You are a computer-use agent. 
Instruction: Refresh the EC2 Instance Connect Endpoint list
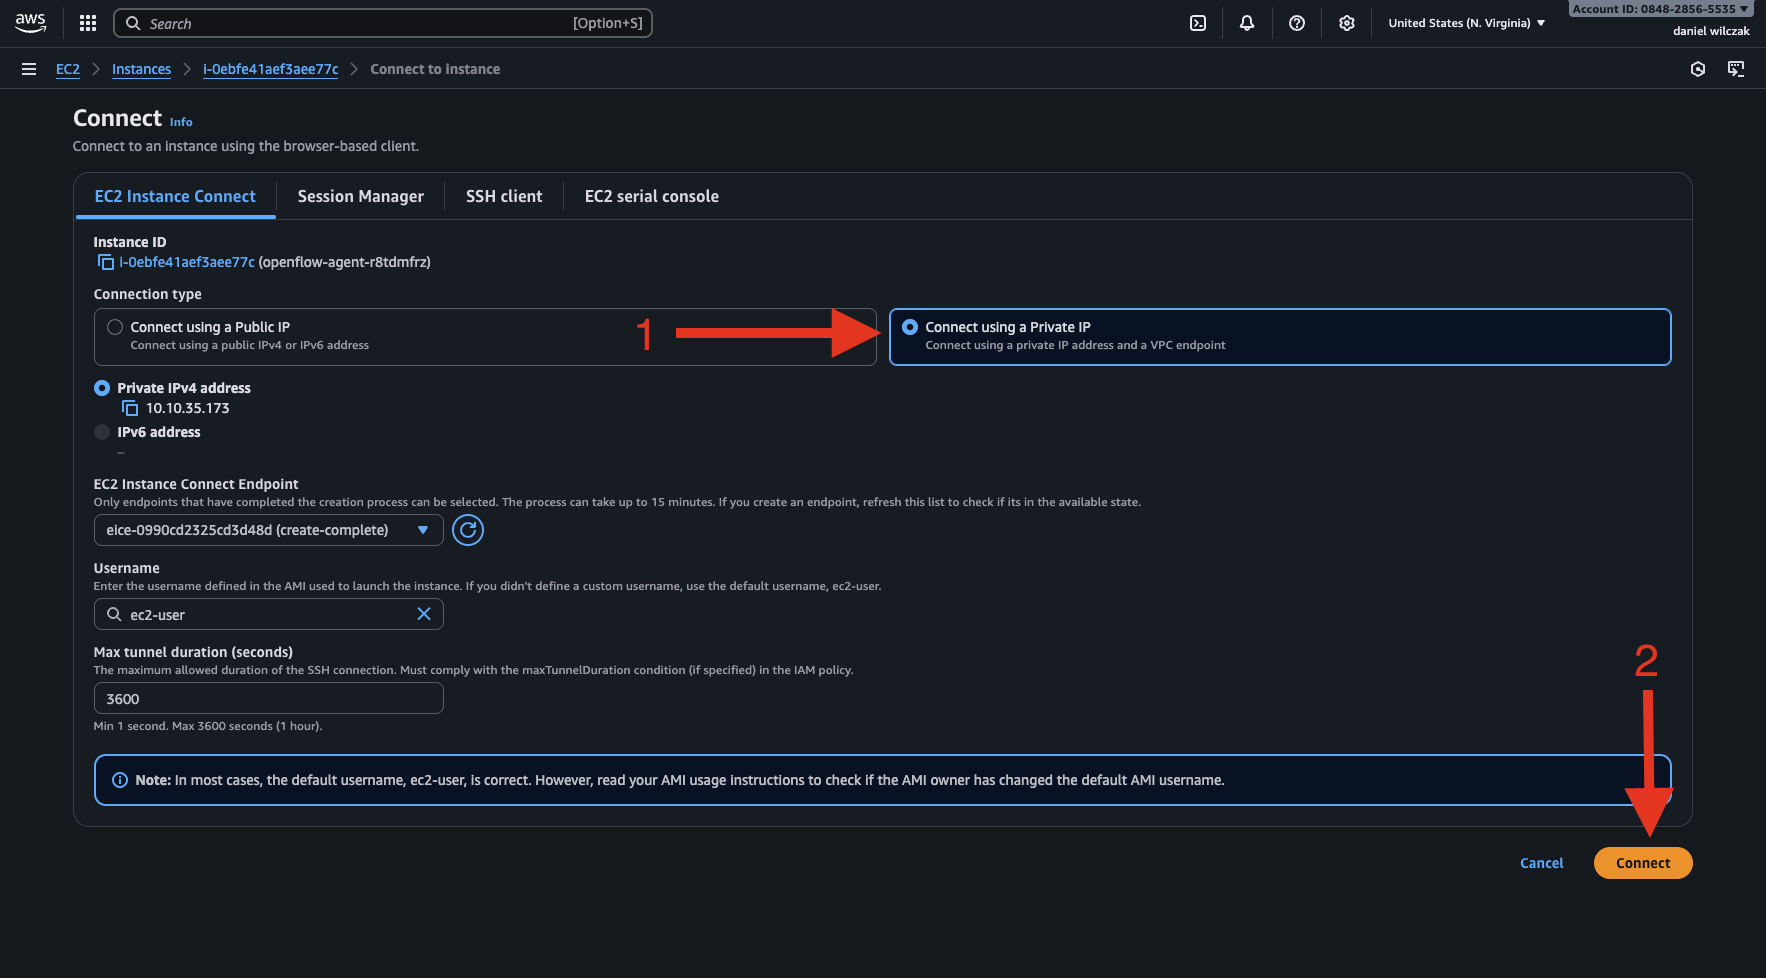(467, 530)
